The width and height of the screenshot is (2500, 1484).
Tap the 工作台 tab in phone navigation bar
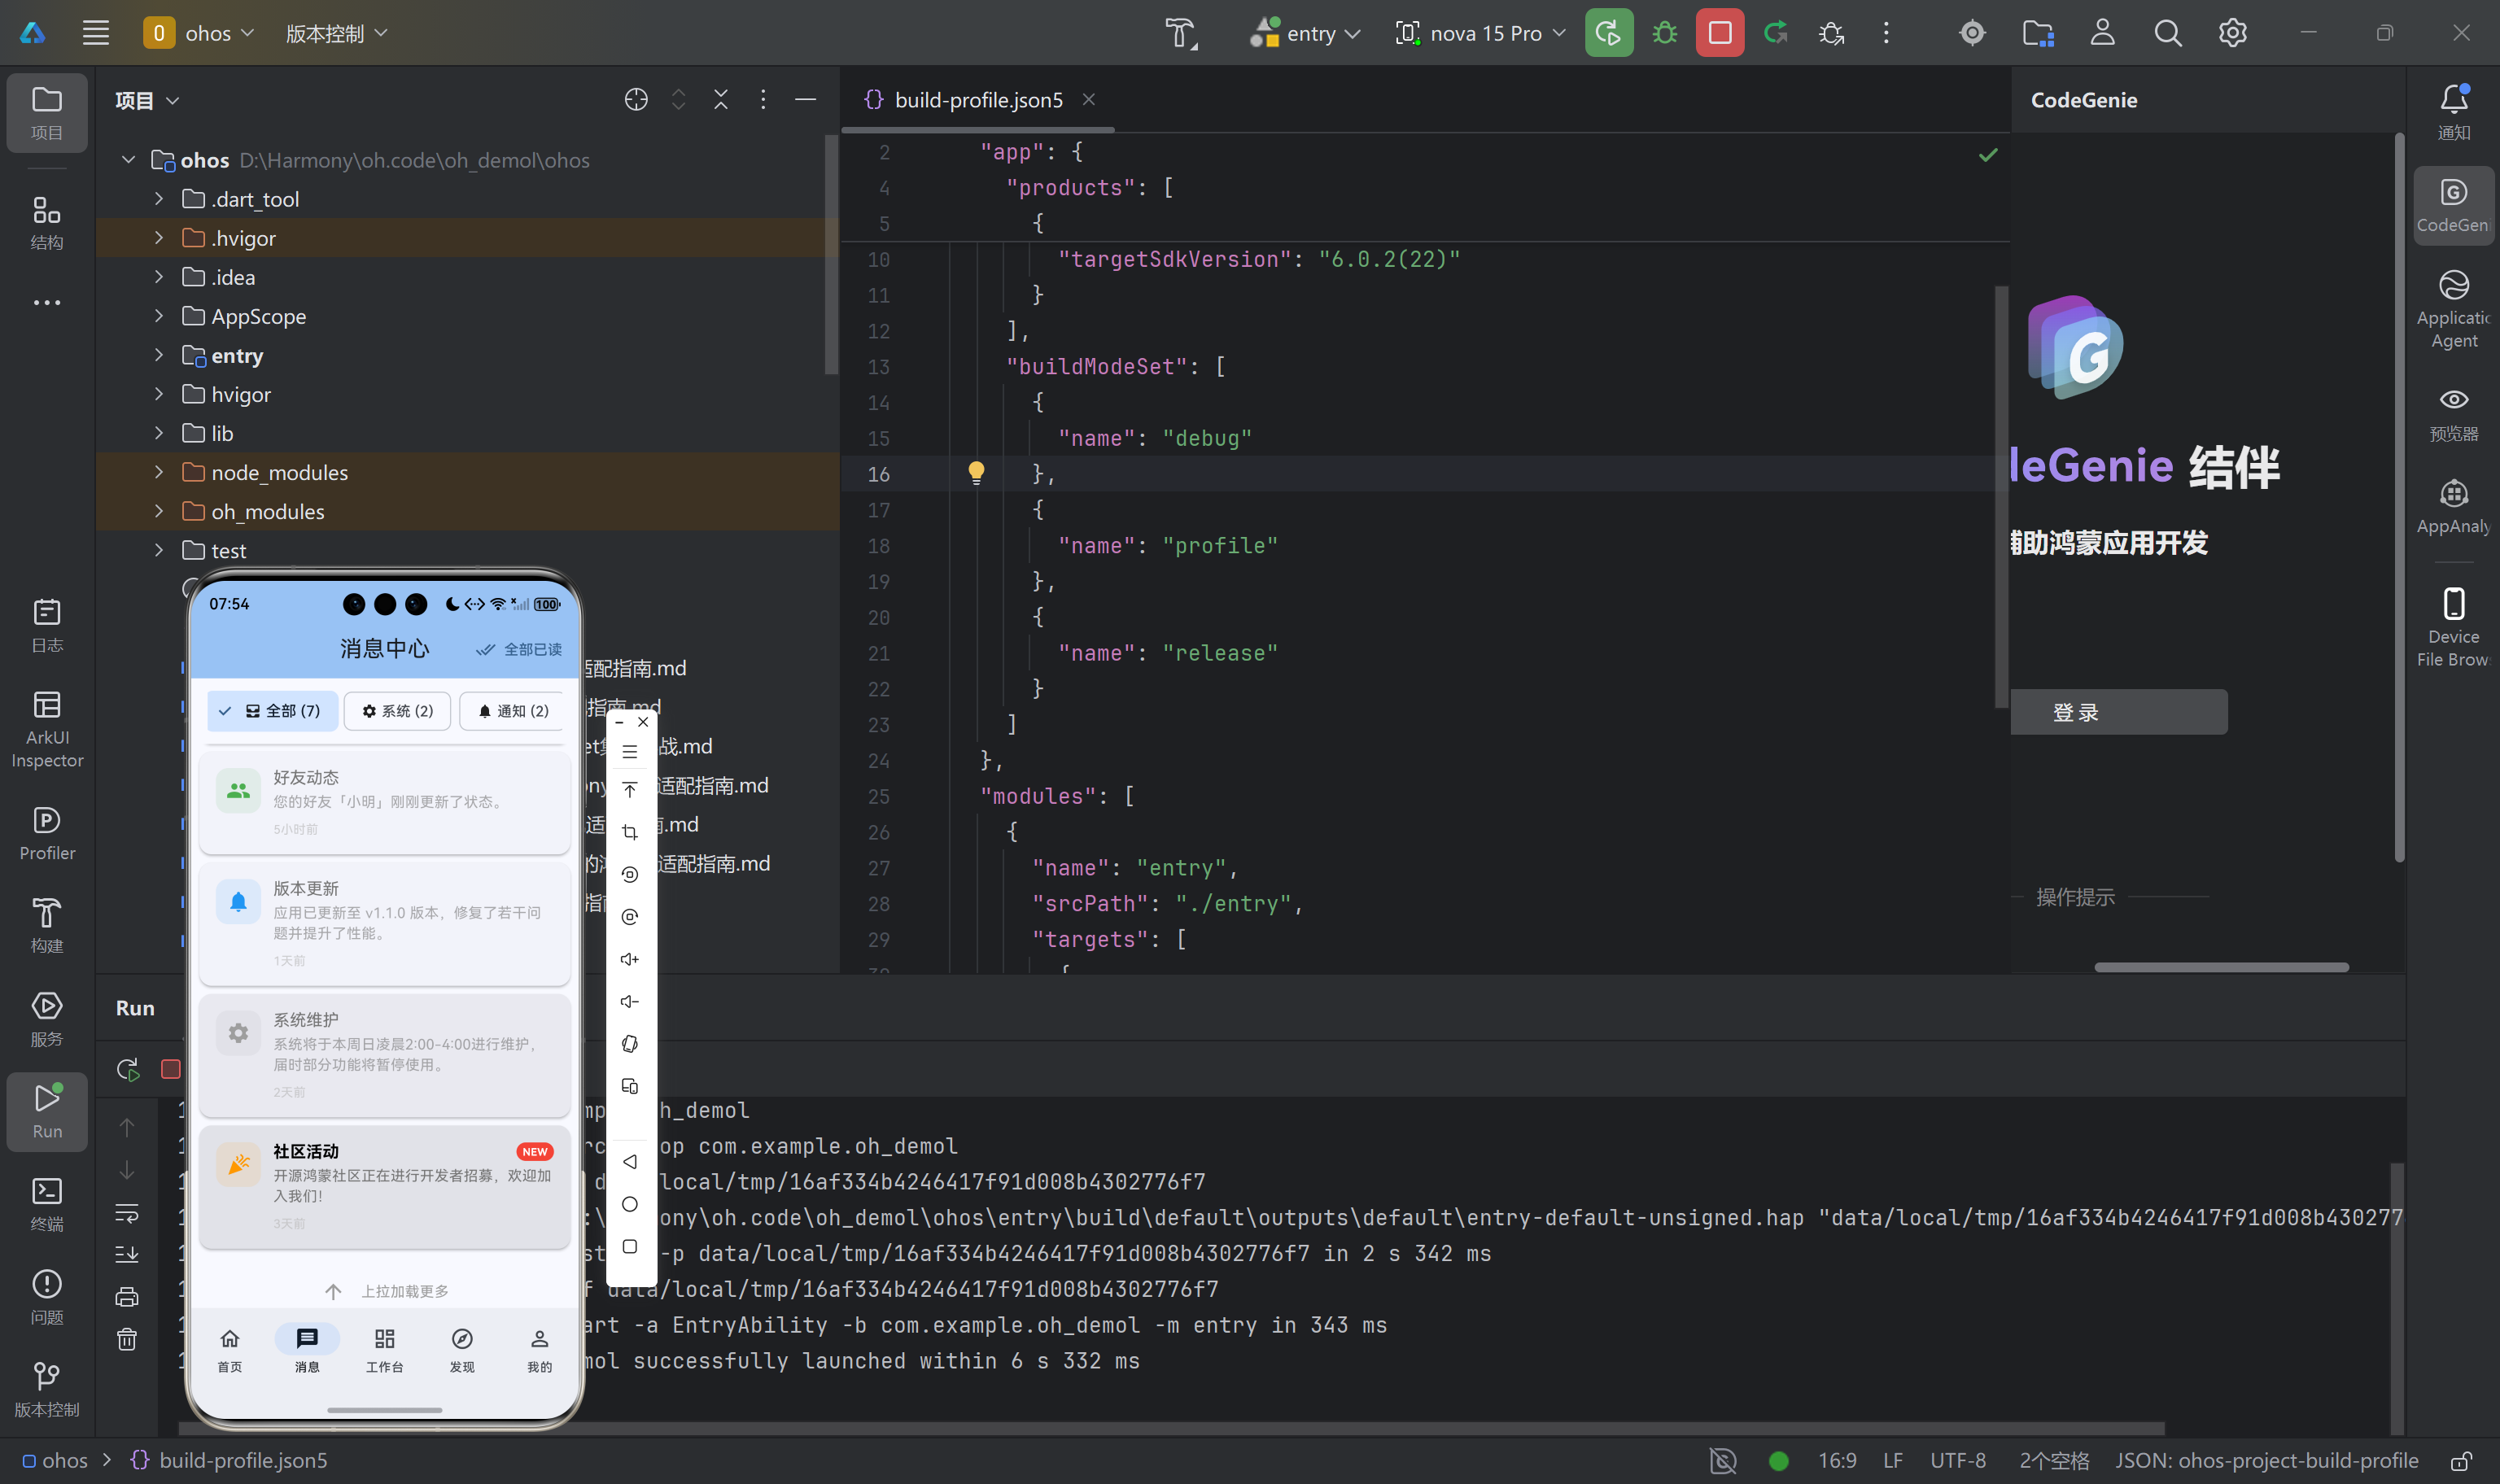point(384,1348)
